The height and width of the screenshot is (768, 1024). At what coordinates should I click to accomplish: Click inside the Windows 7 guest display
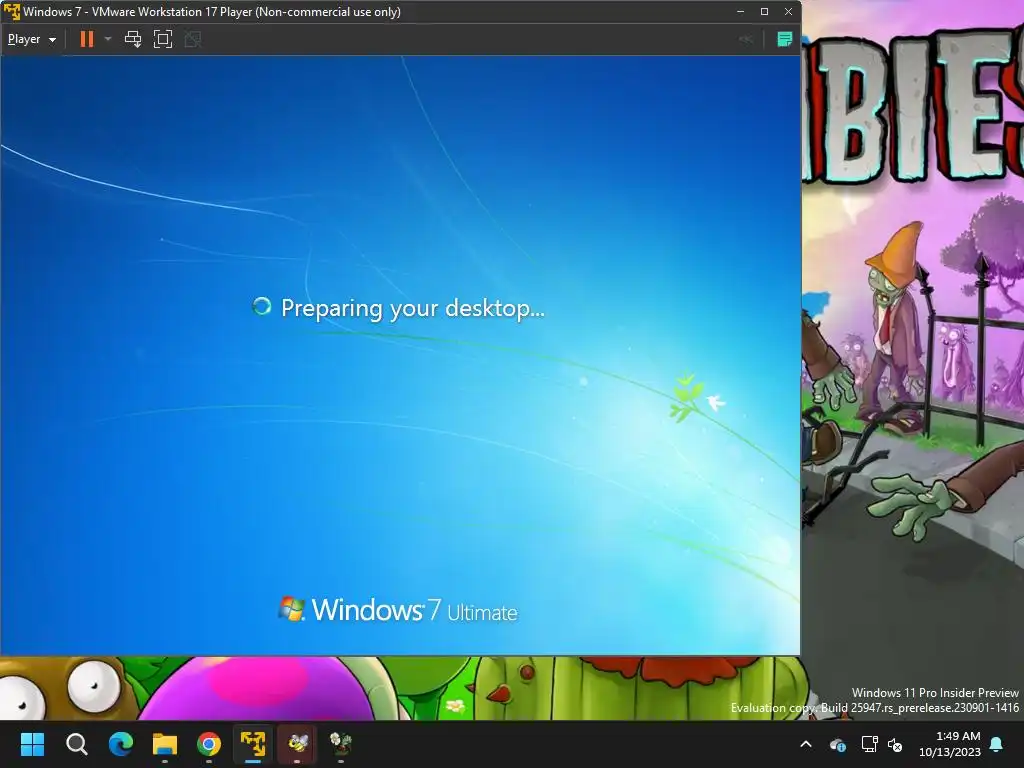(400, 355)
